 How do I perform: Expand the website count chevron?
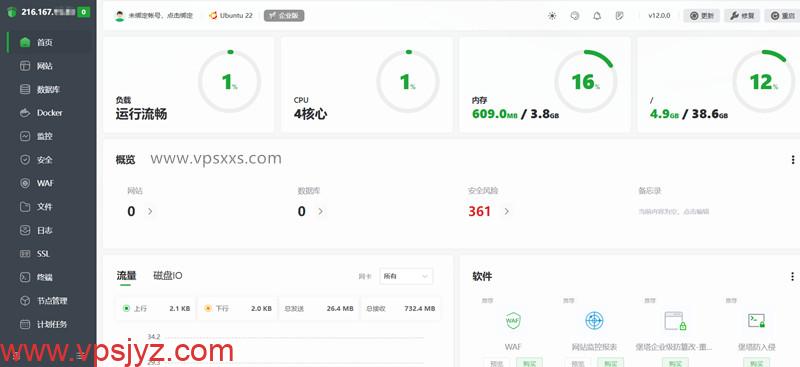point(150,211)
